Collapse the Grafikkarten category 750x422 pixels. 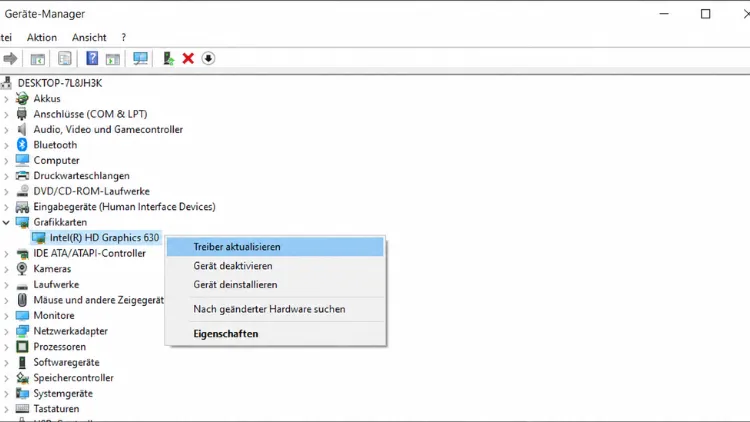6,222
